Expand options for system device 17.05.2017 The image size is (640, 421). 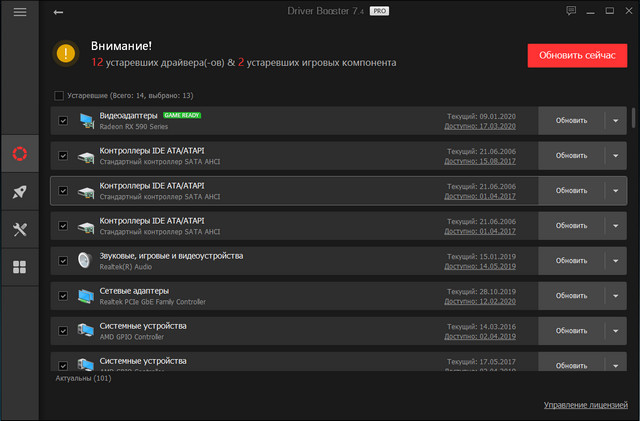pos(616,365)
